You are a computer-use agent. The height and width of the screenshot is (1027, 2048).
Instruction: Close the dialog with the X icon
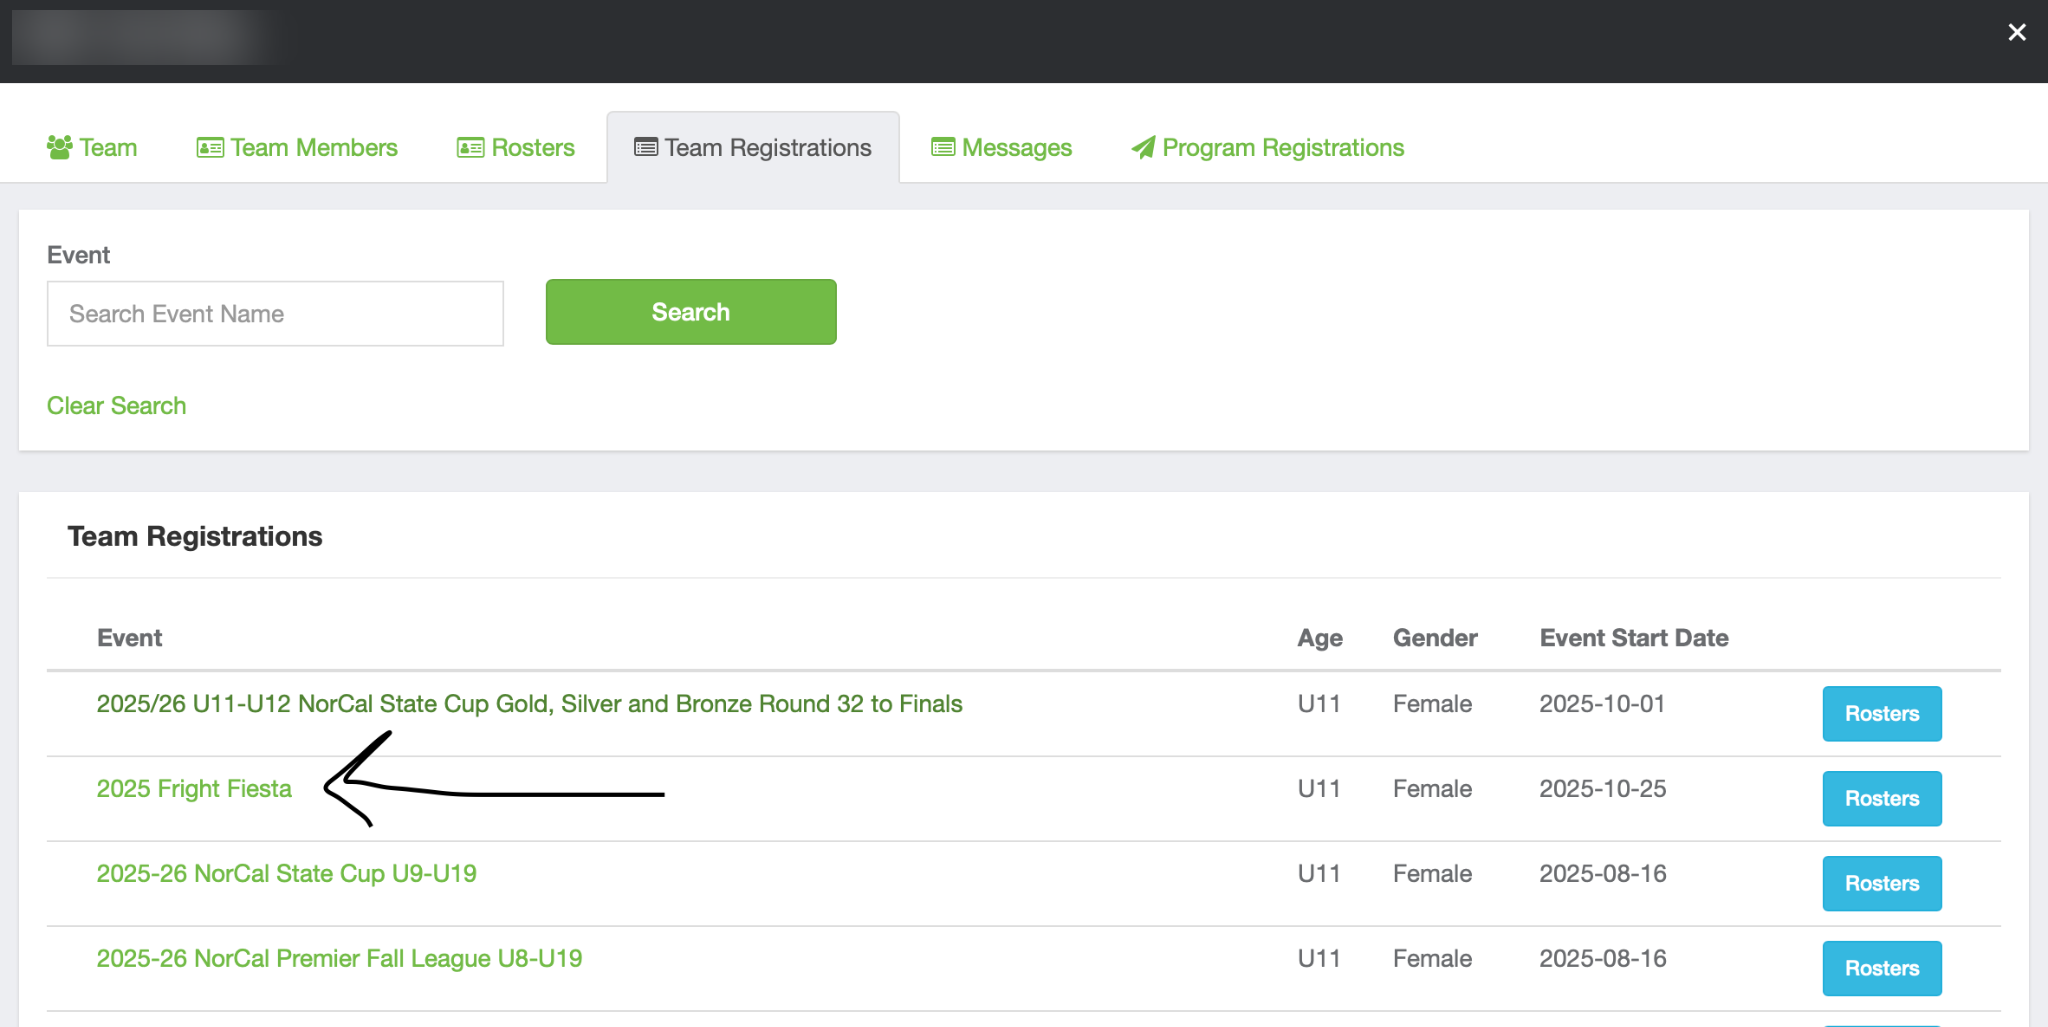point(2017,32)
